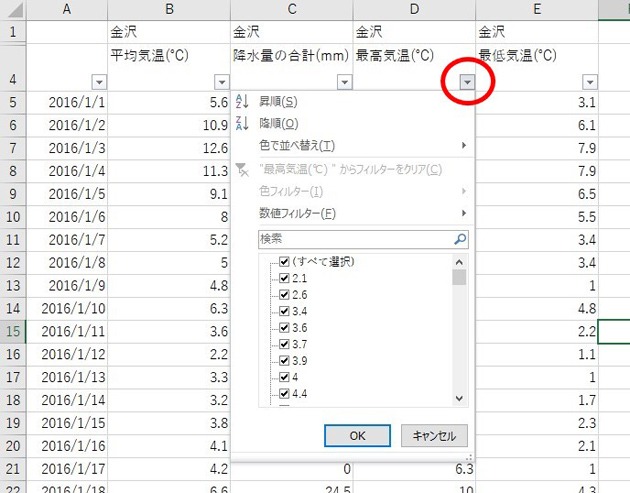The image size is (630, 493).
Task: Click the filter list scrollbar thumb
Action: [459, 277]
